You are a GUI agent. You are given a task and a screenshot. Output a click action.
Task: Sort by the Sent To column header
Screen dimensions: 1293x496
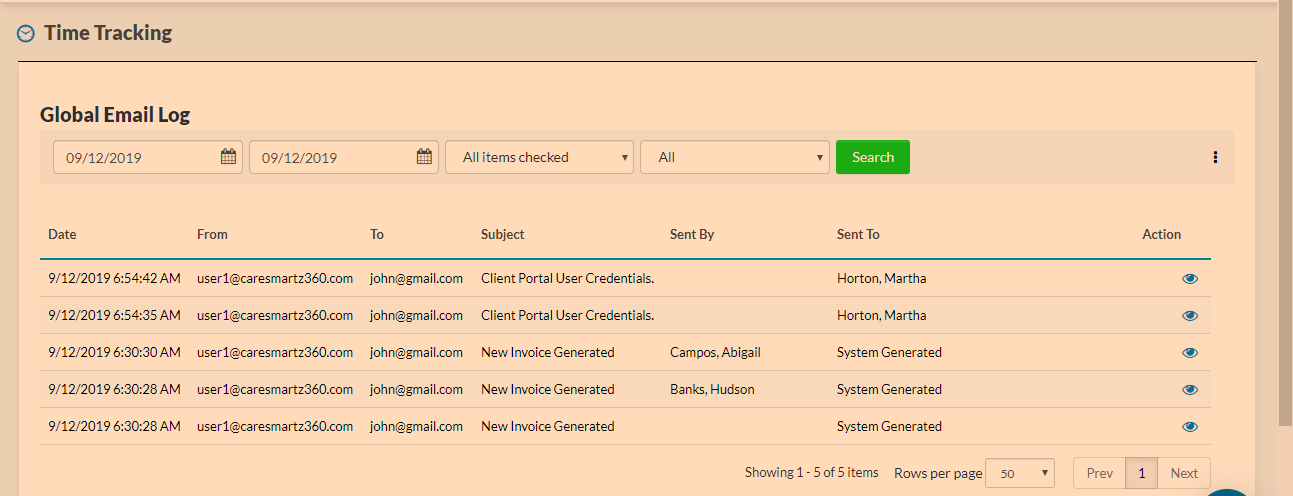point(858,234)
